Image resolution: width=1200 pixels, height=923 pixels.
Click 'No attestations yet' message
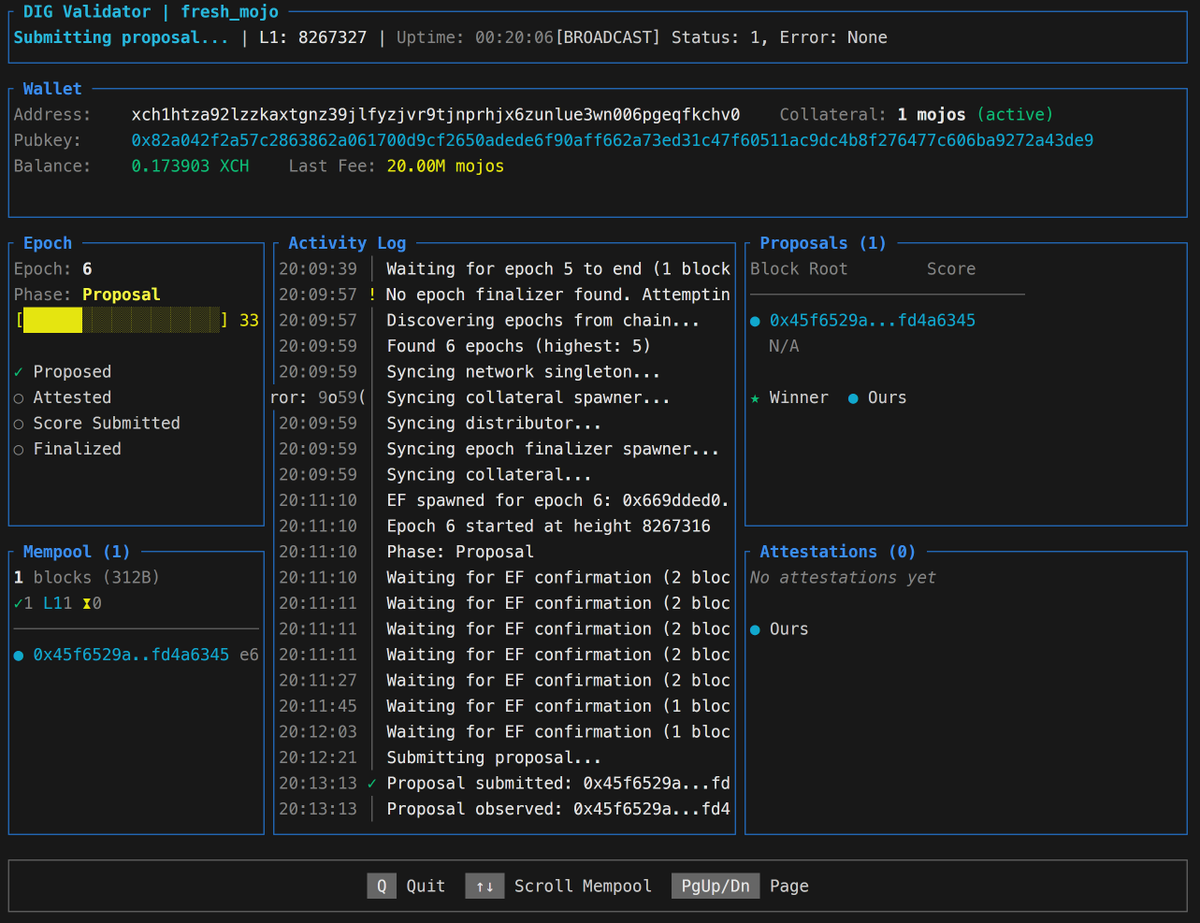point(843,578)
